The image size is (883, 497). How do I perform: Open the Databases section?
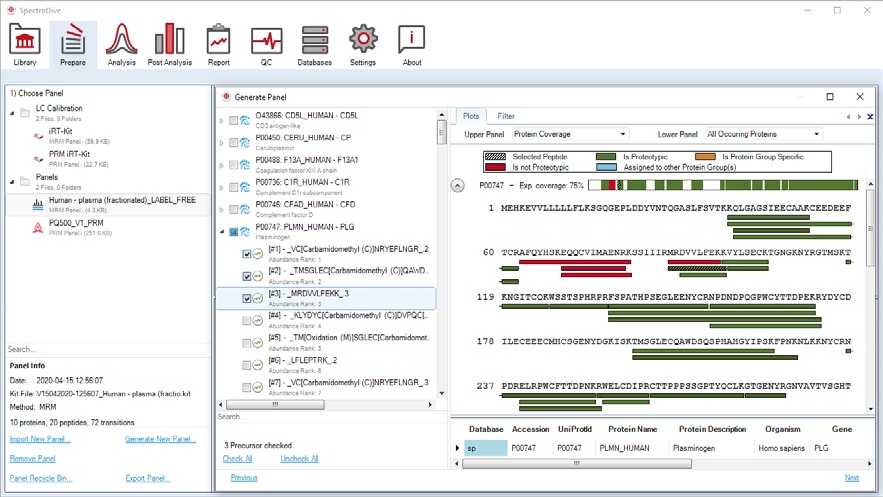(x=314, y=45)
